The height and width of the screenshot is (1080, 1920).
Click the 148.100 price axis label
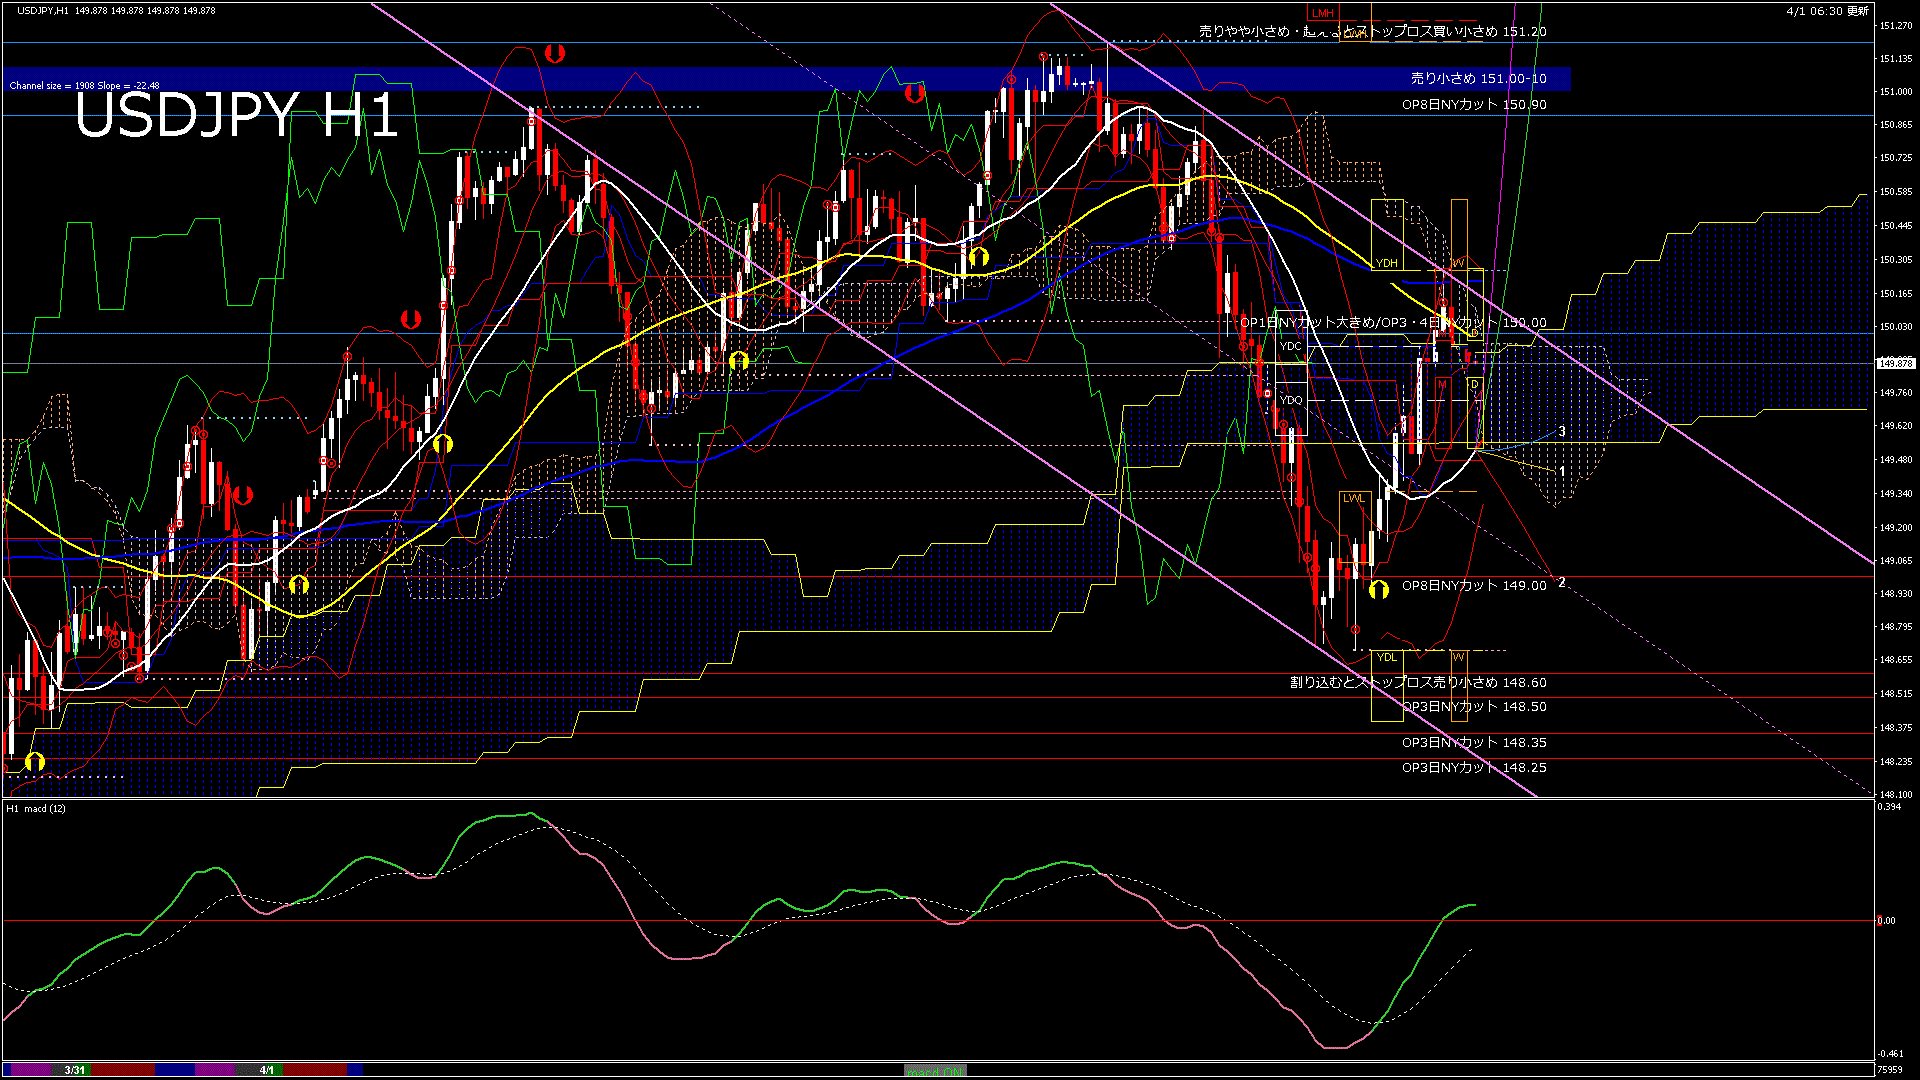coord(1897,795)
